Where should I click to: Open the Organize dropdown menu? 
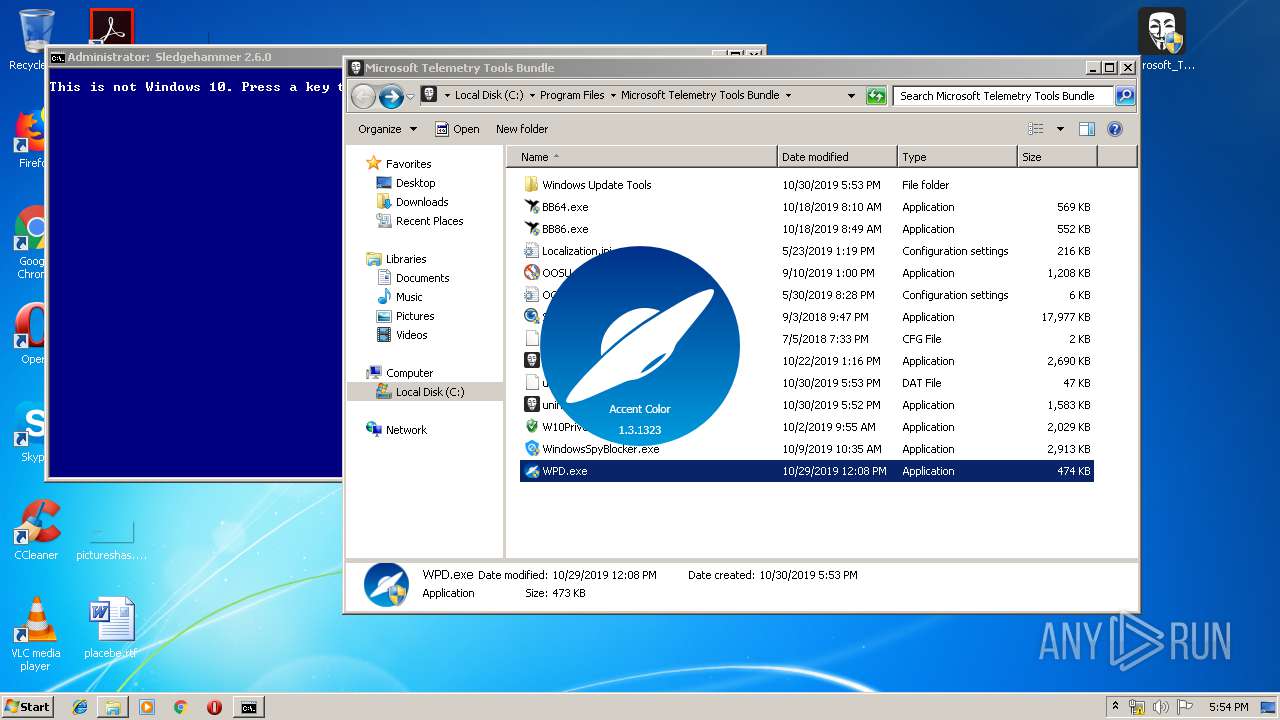[387, 129]
